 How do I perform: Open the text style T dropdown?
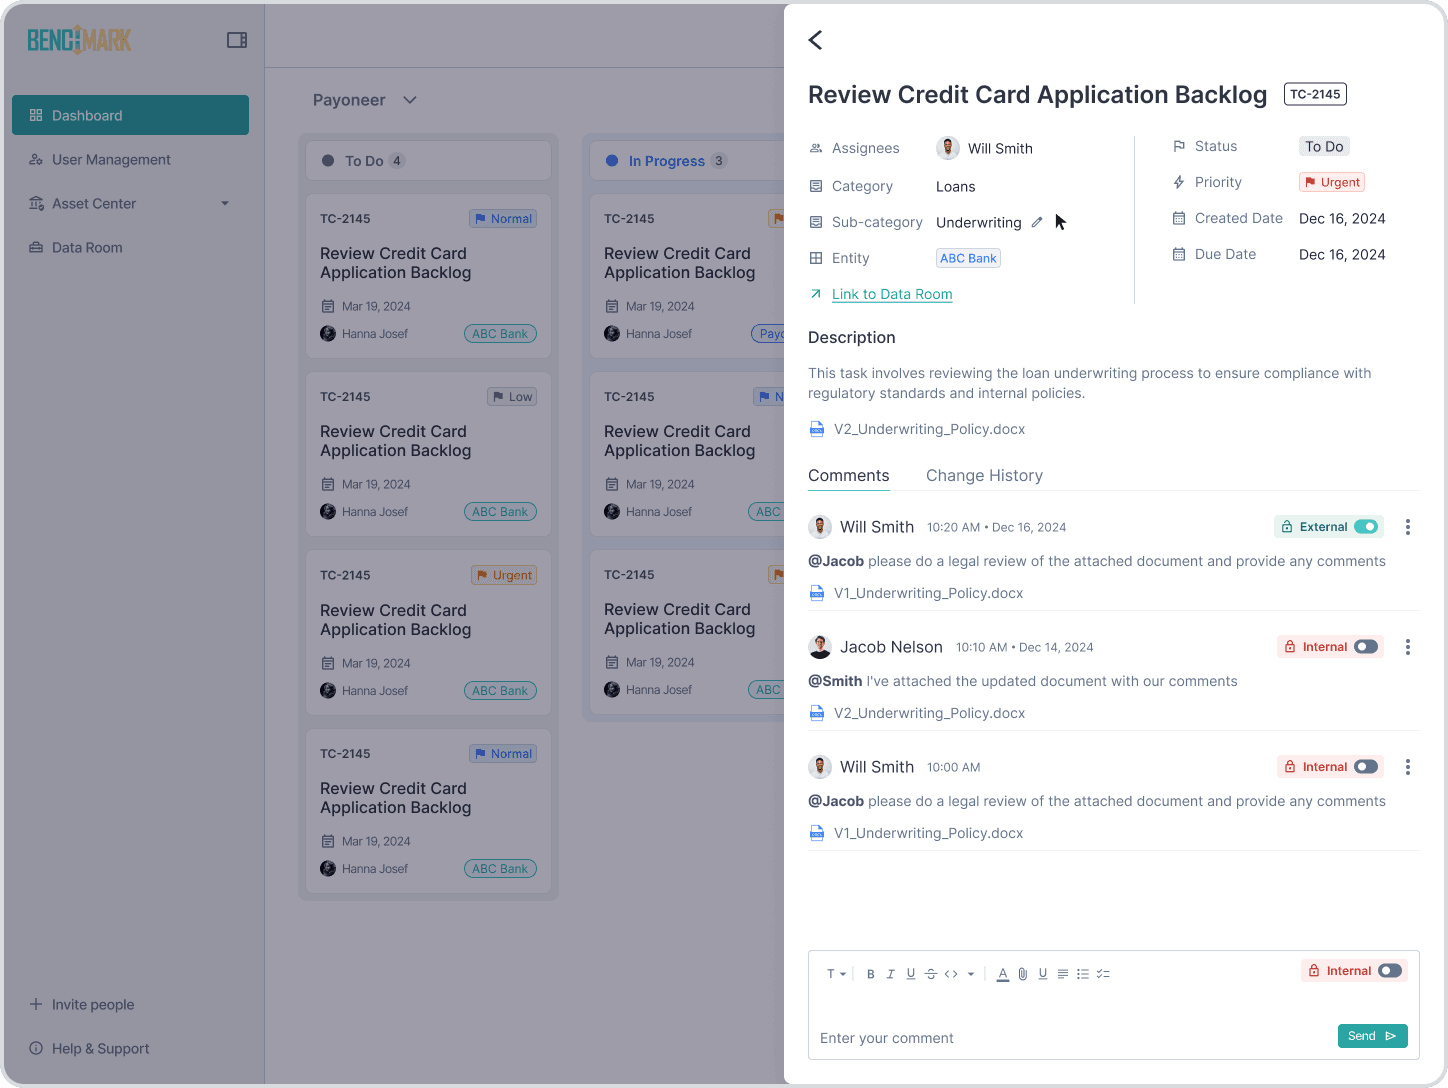(836, 974)
